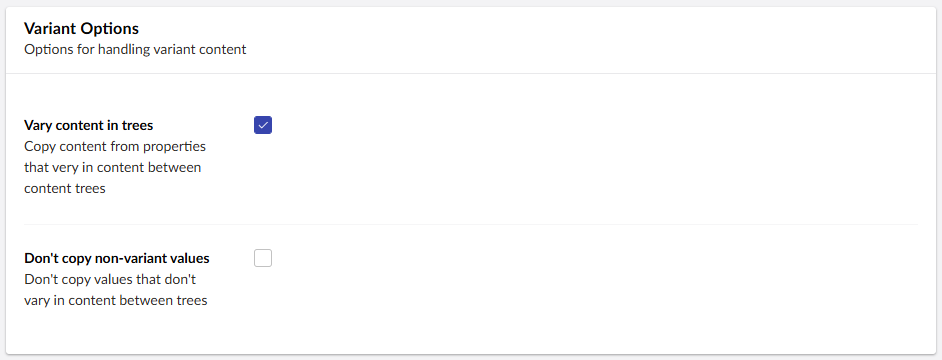The width and height of the screenshot is (942, 360).
Task: Click the bold 'Vary content in trees' label
Action: click(x=88, y=125)
